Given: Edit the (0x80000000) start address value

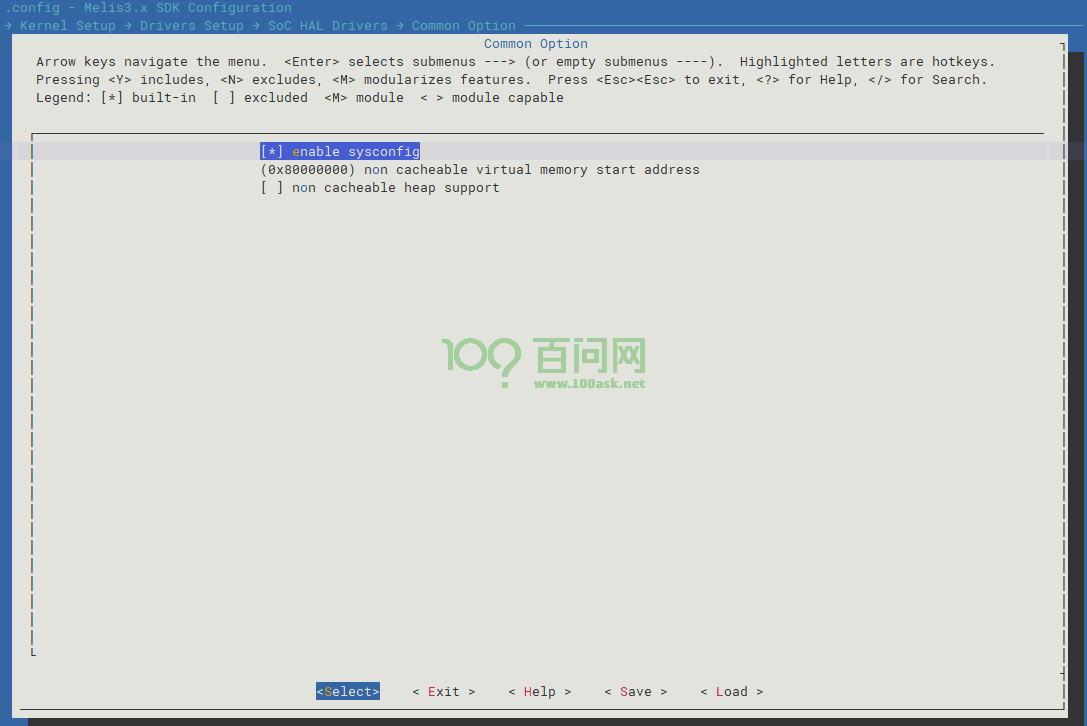Looking at the screenshot, I should [x=308, y=170].
